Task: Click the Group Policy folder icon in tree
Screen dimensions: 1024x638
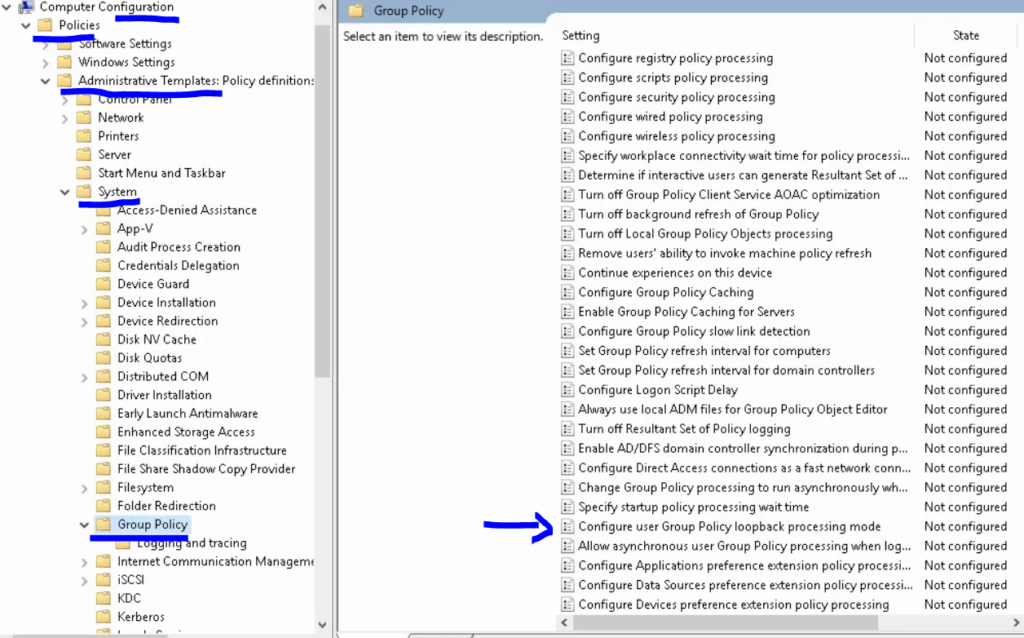Action: [103, 524]
